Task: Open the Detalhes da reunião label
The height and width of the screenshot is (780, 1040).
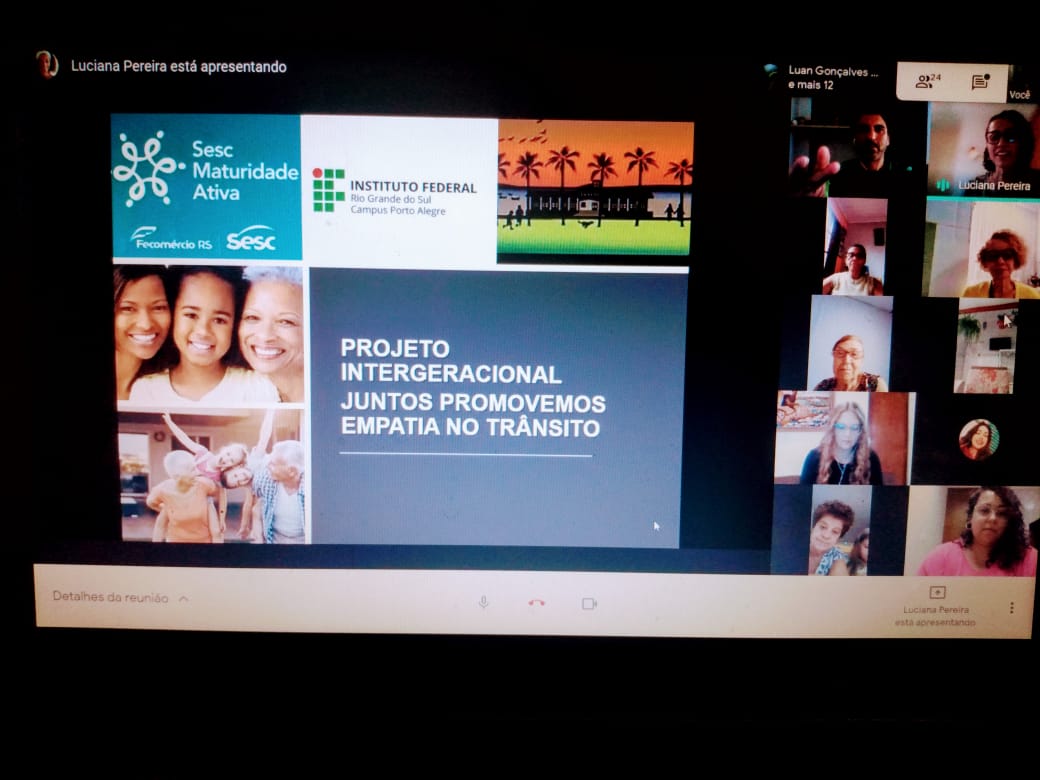Action: coord(110,598)
